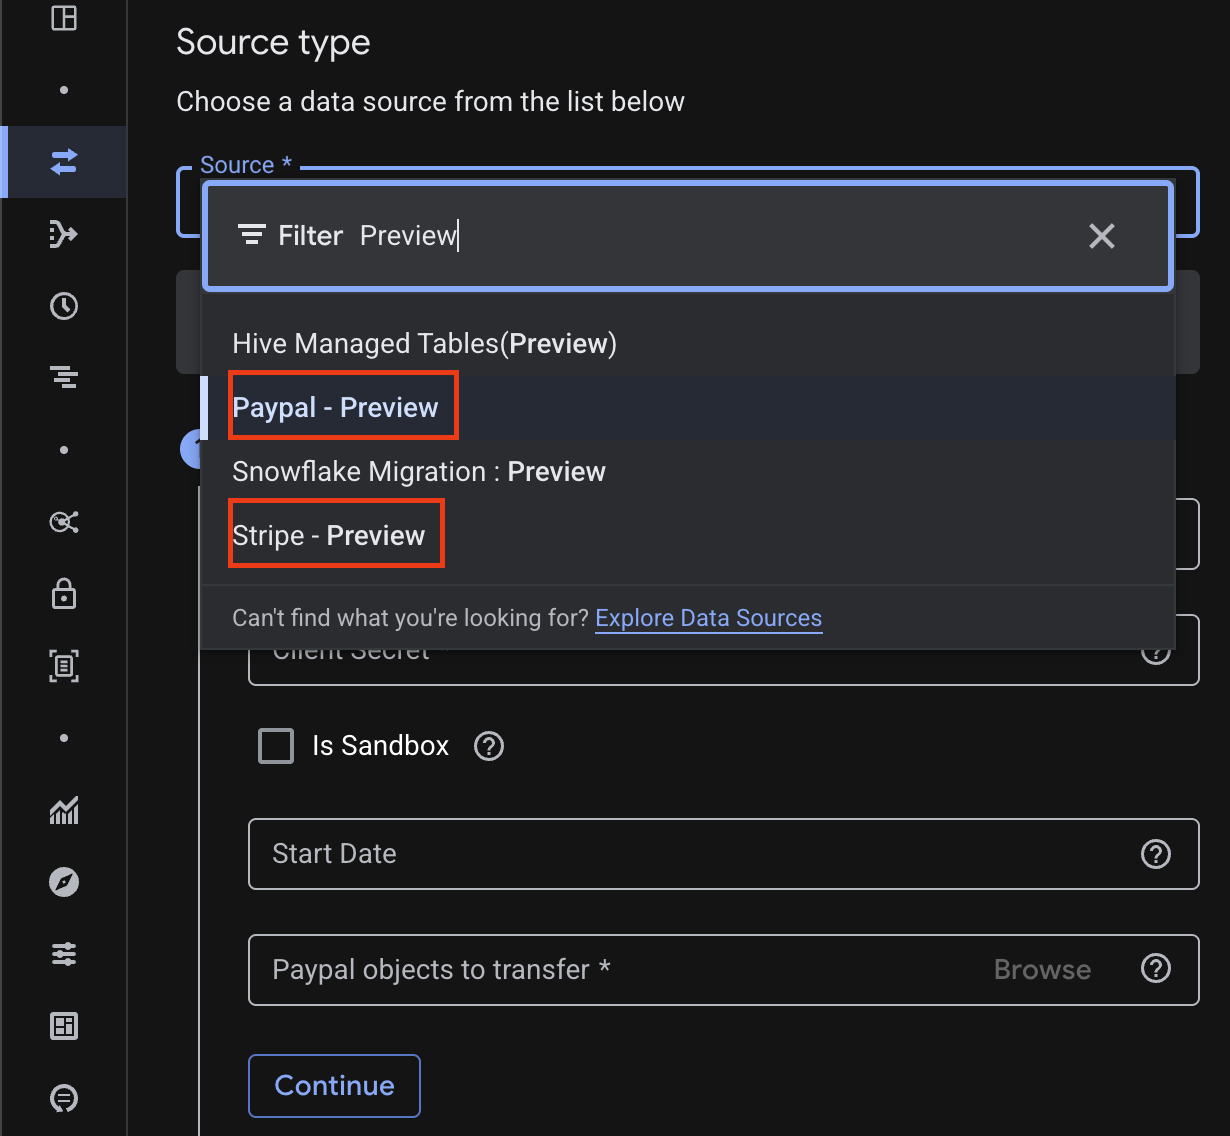Open help for Paypal objects to transfer
Screen dimensions: 1230x1136
point(1156,969)
